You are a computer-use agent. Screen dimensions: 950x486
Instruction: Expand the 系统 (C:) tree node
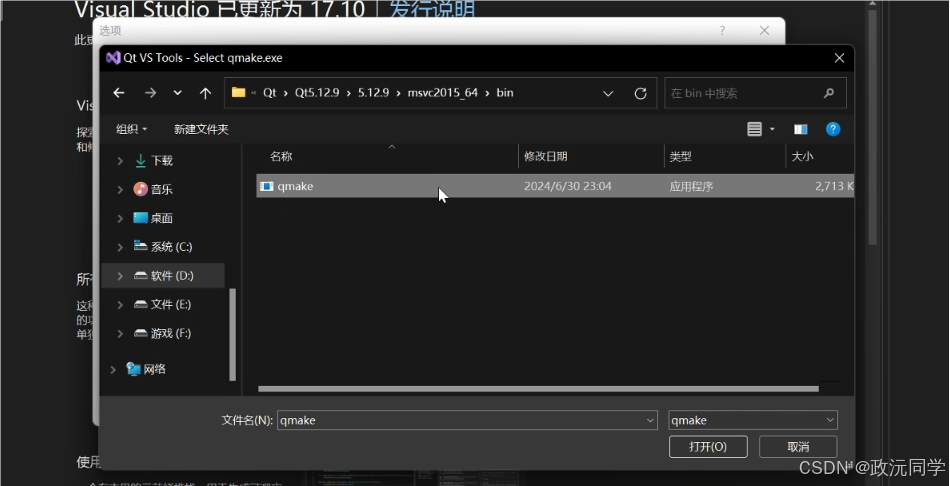tap(120, 247)
